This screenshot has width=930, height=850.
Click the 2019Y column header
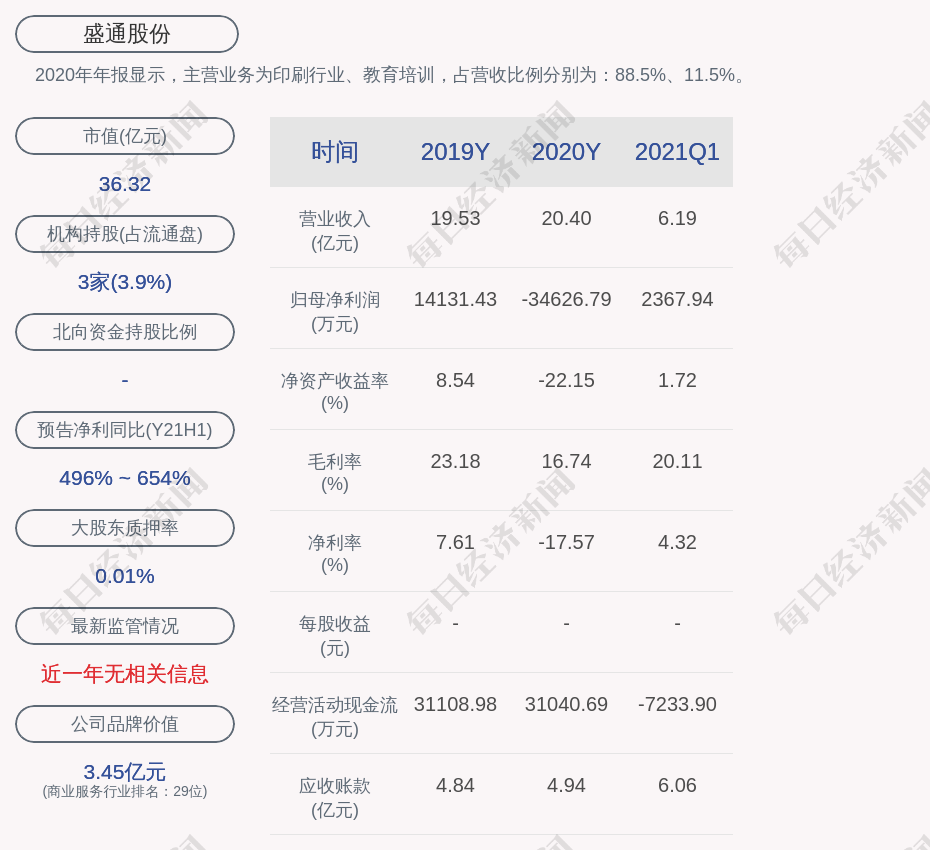click(x=455, y=152)
